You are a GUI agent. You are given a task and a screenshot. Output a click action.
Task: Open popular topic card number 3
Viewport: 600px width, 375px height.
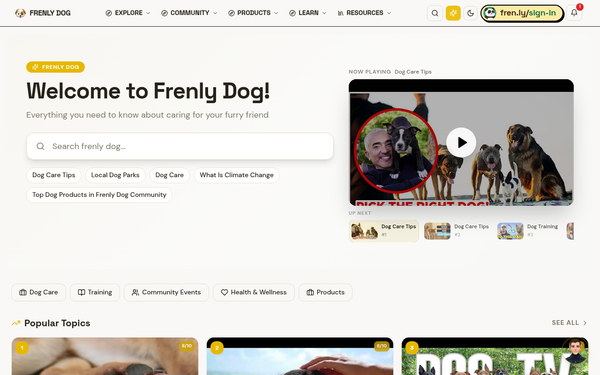click(495, 356)
